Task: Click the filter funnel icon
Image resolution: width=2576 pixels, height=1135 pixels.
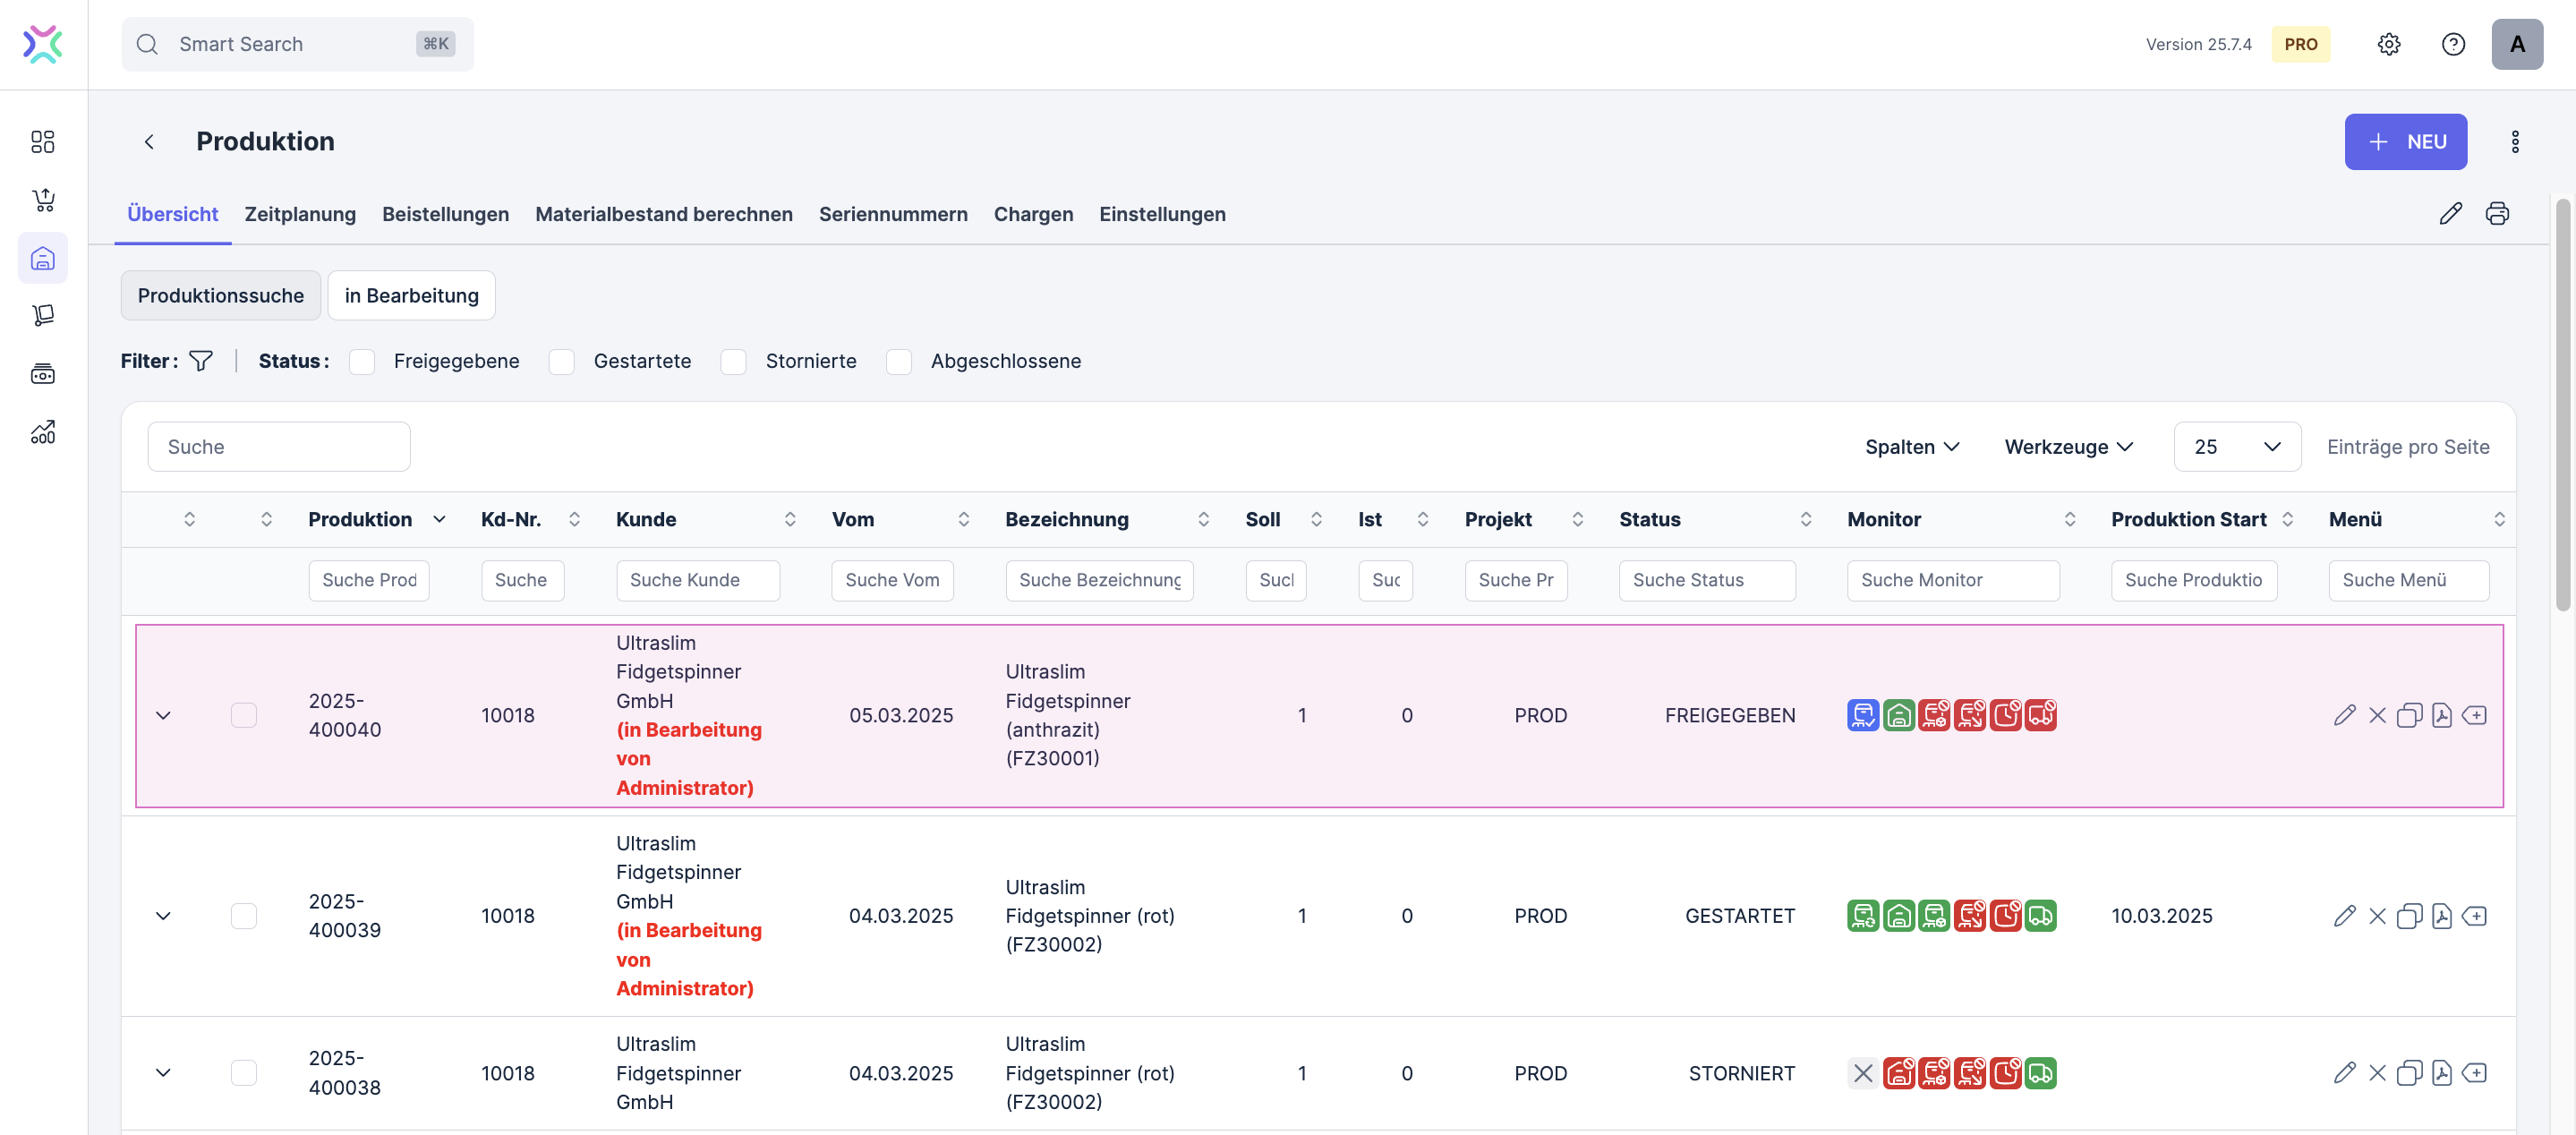Action: 201,361
